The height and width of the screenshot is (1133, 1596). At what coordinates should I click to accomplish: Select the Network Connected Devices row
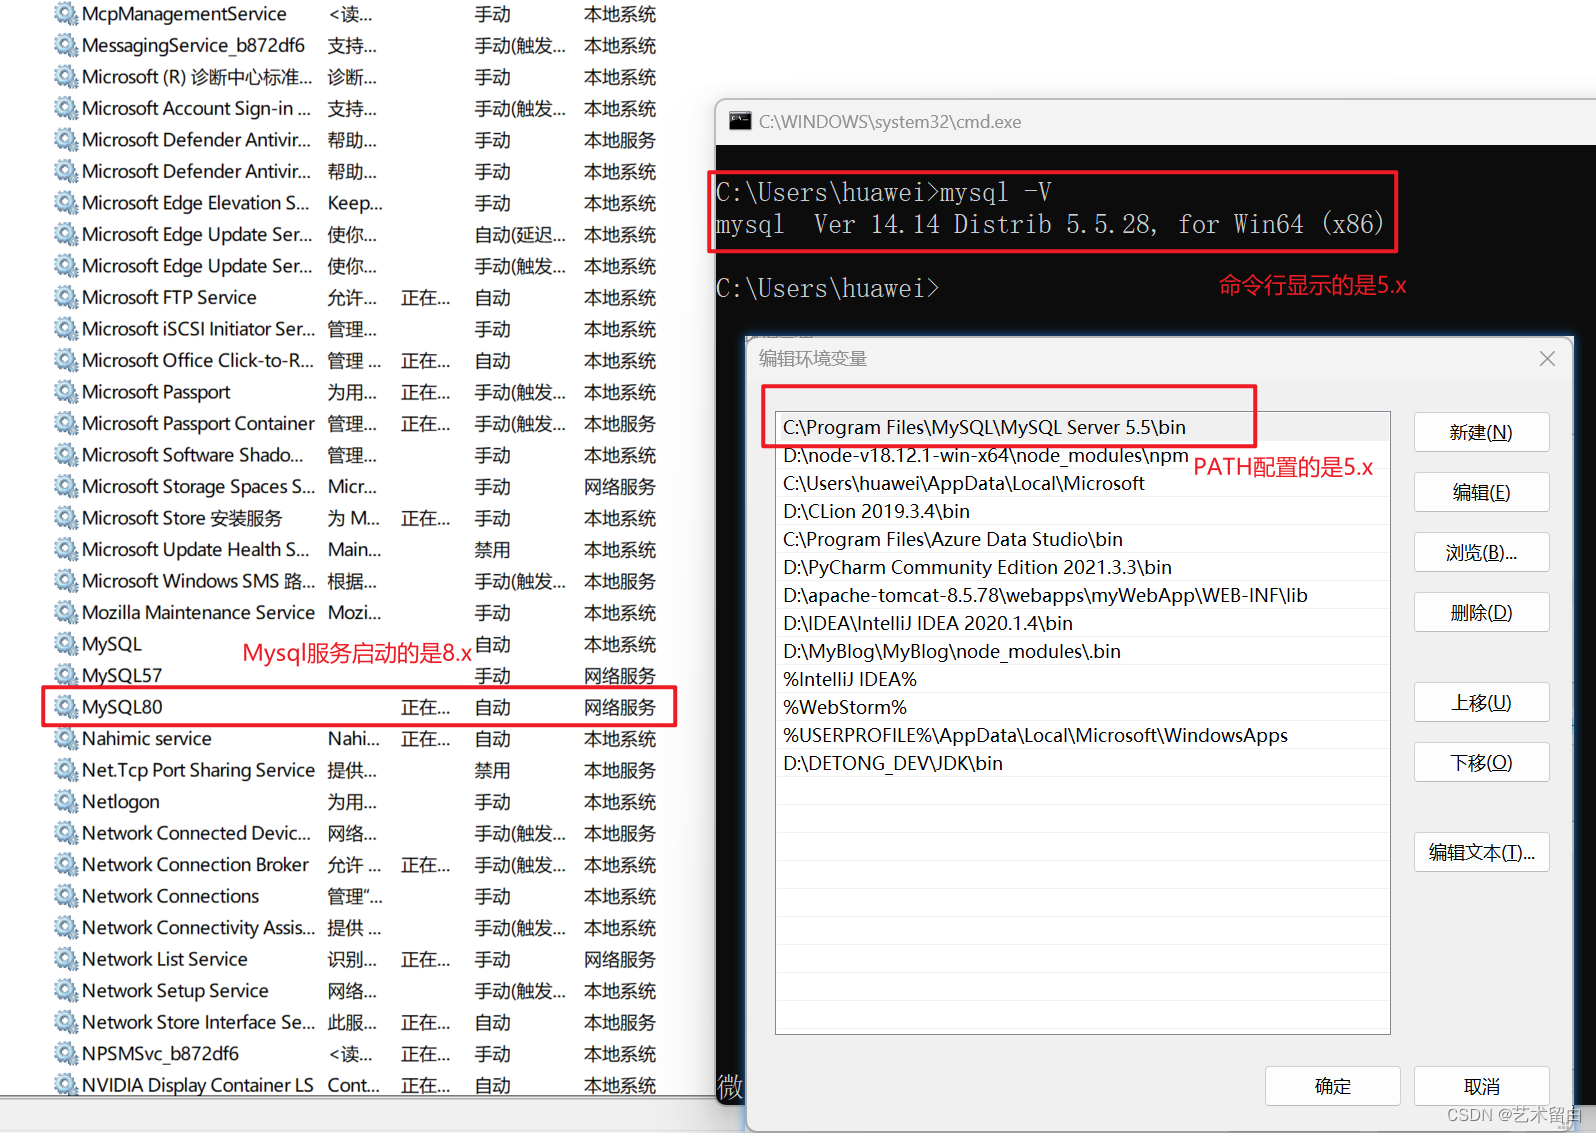(x=355, y=833)
